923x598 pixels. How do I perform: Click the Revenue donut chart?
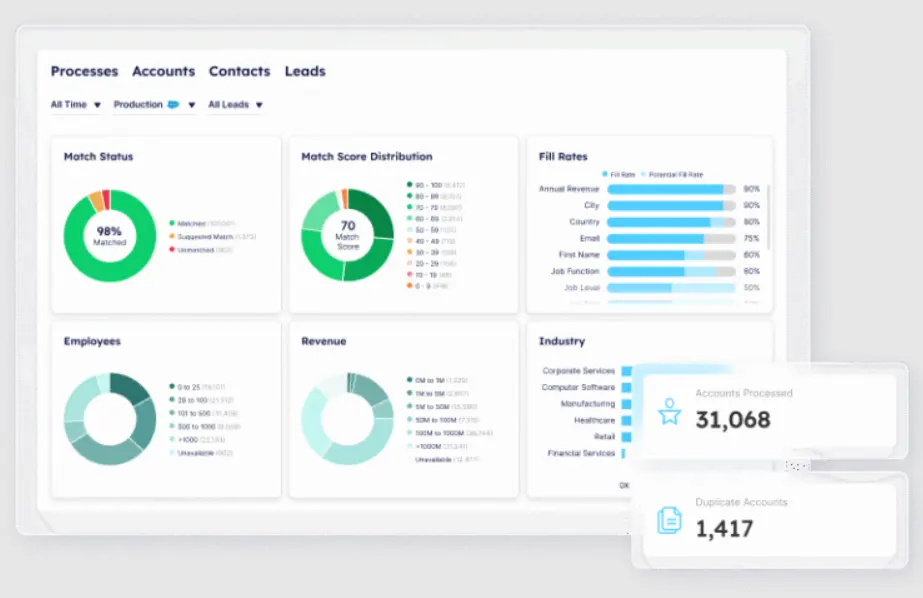click(x=347, y=418)
